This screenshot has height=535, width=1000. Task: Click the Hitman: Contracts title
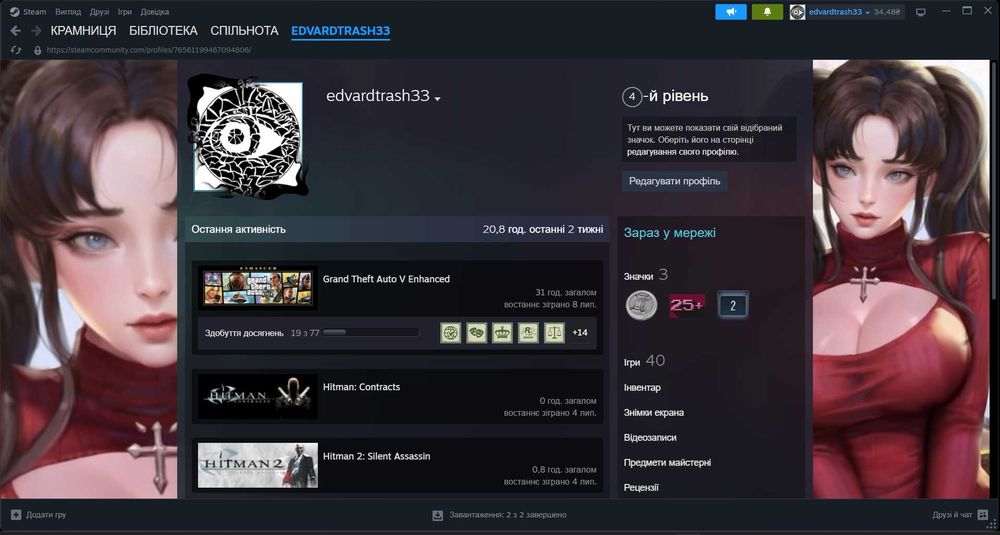tap(362, 386)
